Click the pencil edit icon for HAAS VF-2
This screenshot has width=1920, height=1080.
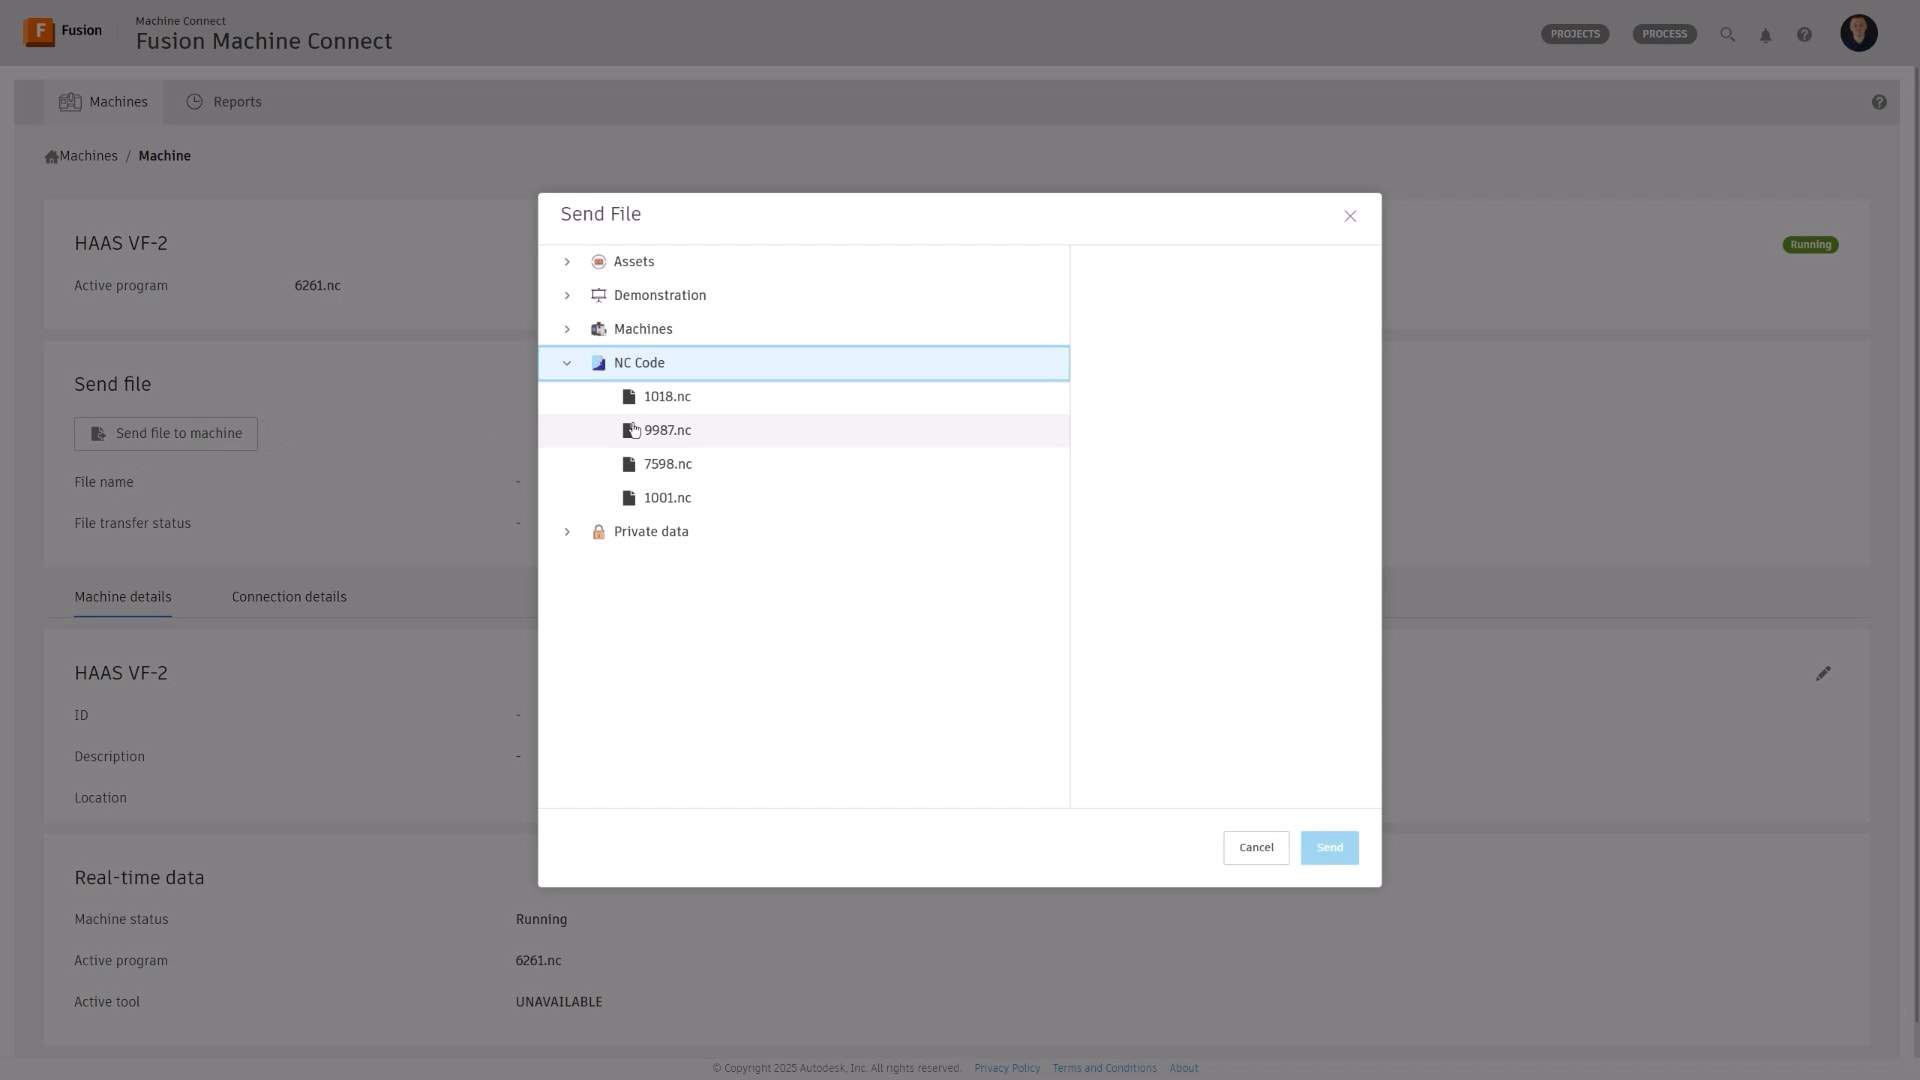coord(1823,674)
